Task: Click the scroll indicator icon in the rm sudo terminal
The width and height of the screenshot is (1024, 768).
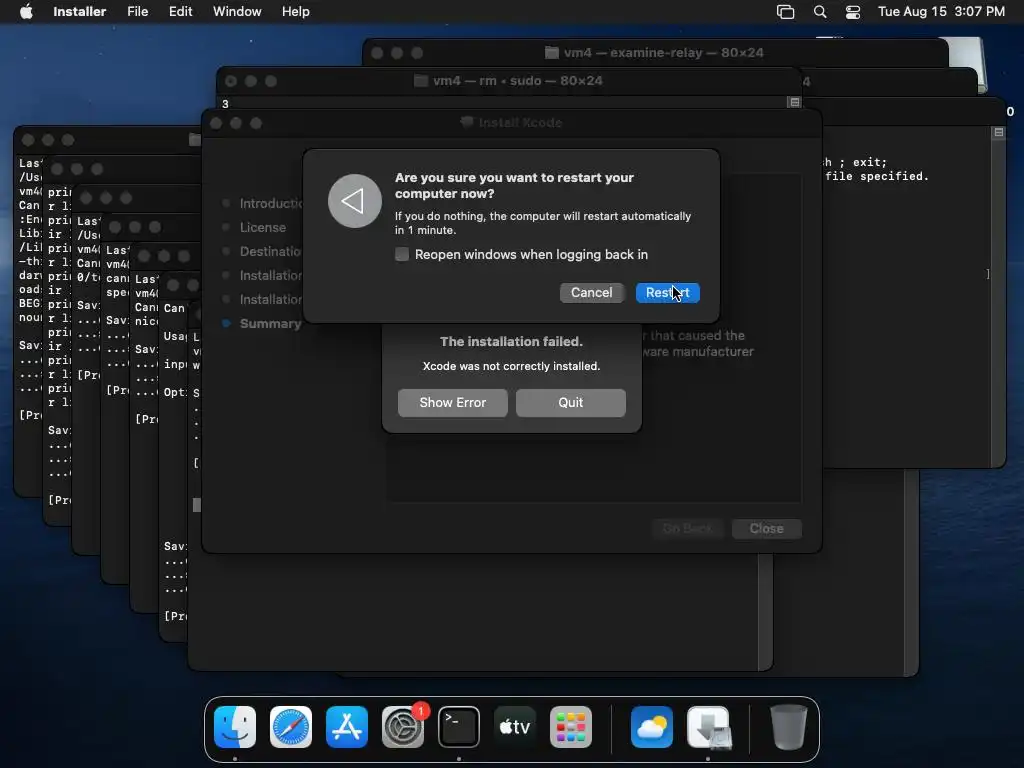Action: [x=794, y=102]
